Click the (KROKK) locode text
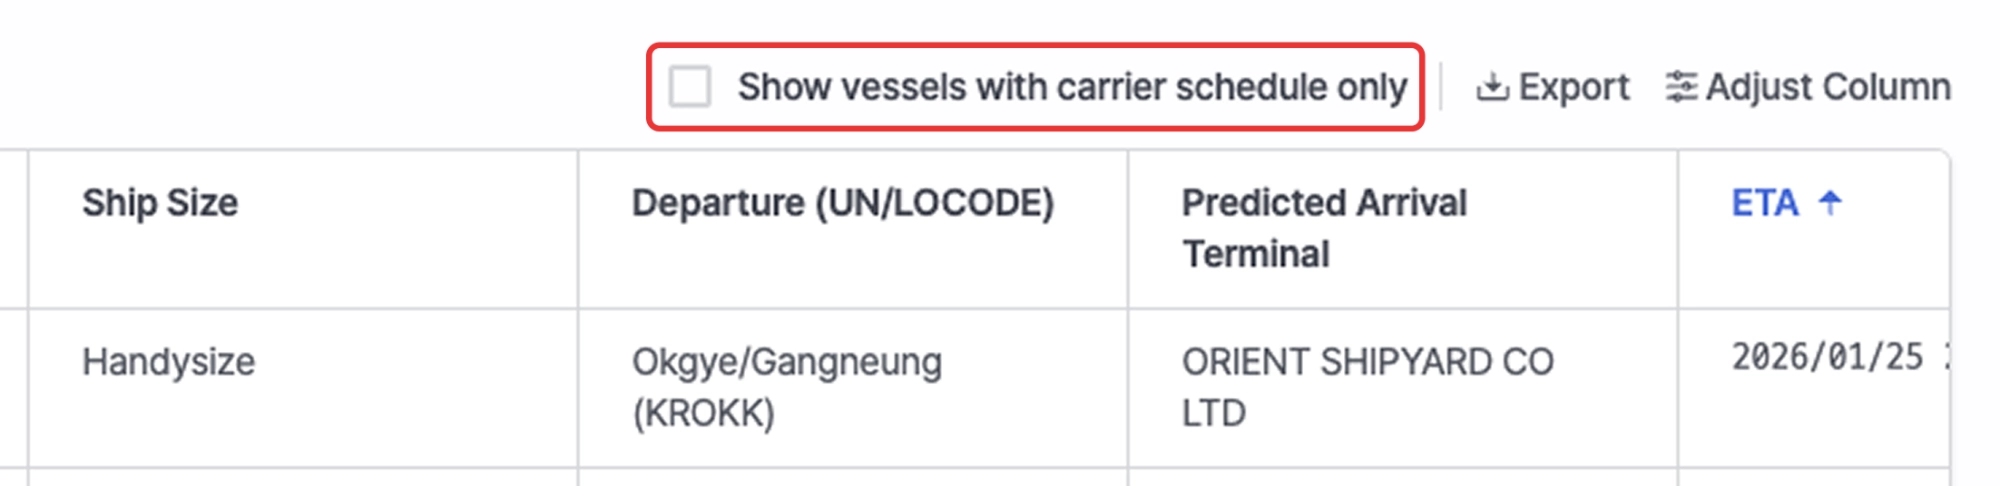 tap(703, 413)
